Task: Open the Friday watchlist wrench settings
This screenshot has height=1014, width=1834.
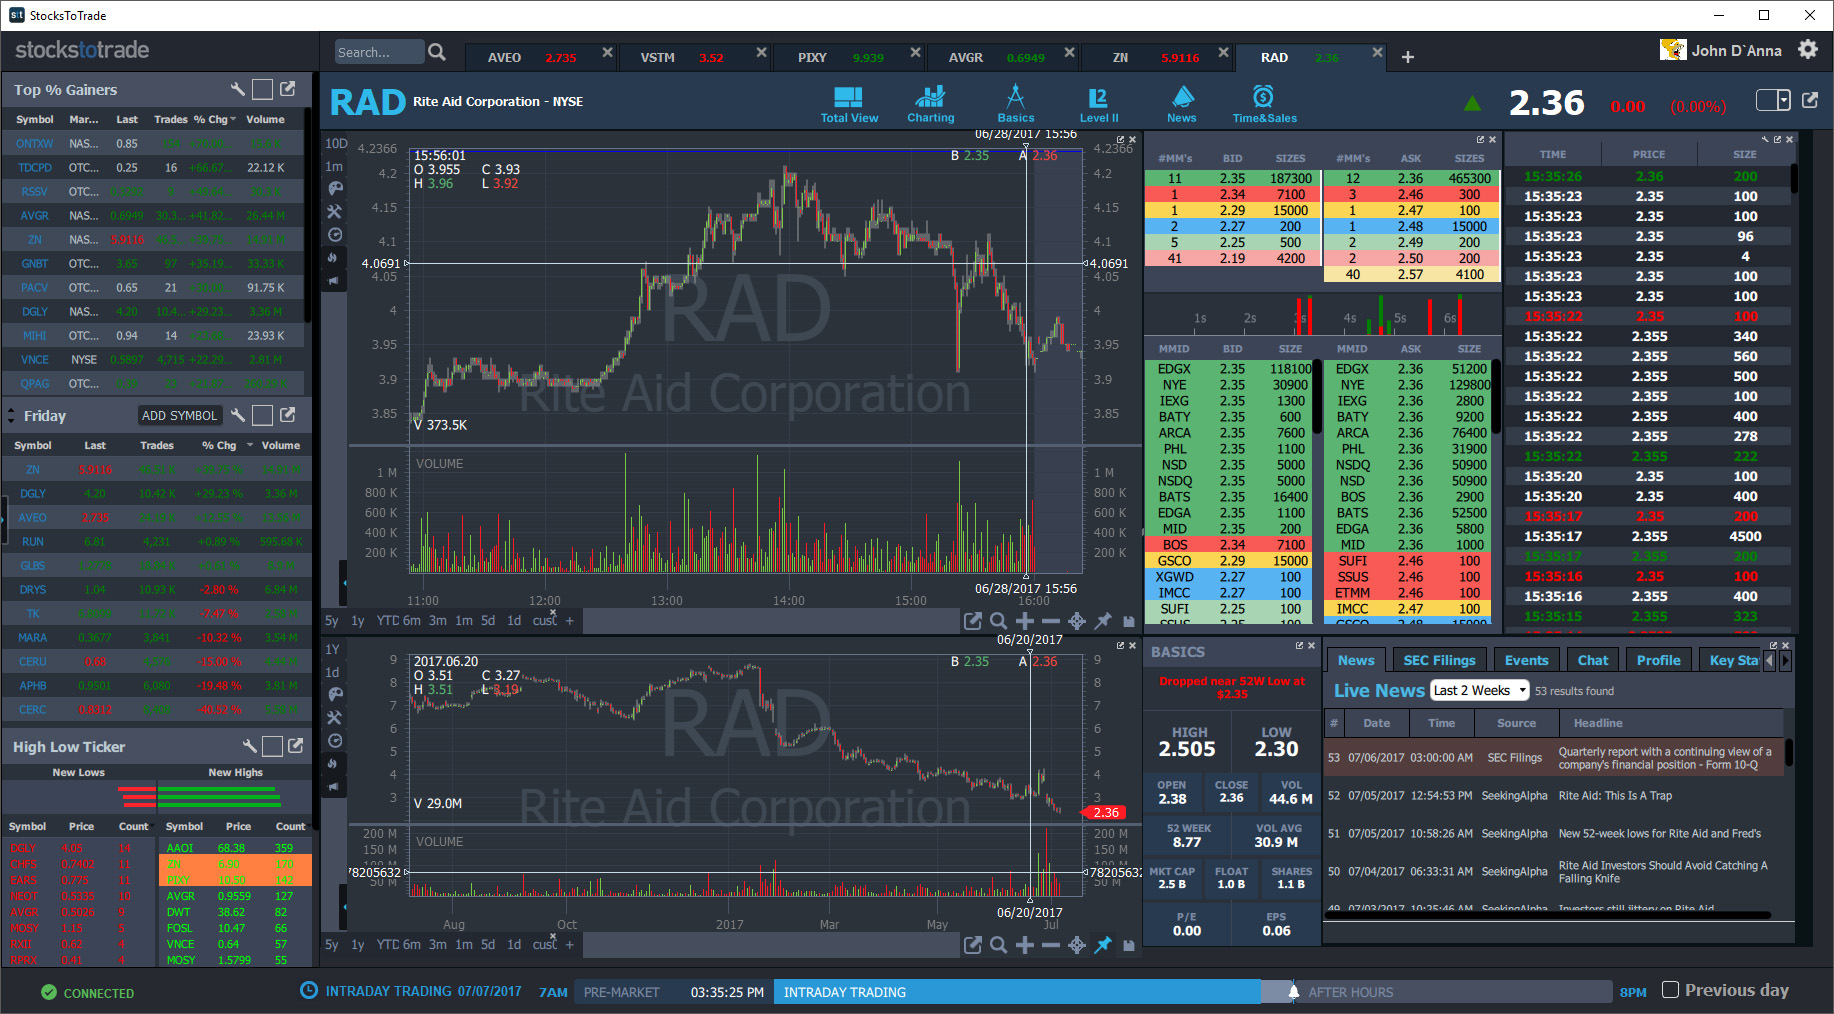Action: coord(238,415)
